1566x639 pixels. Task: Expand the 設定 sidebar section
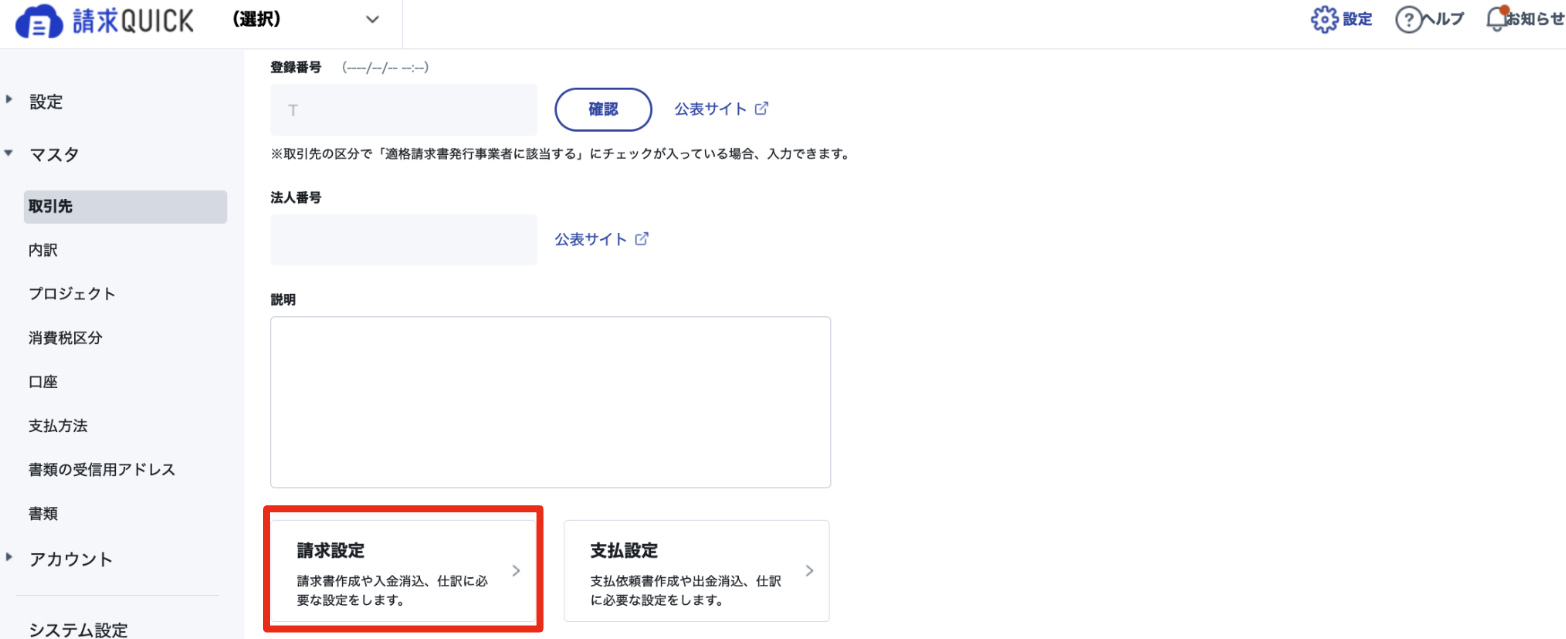(x=9, y=99)
